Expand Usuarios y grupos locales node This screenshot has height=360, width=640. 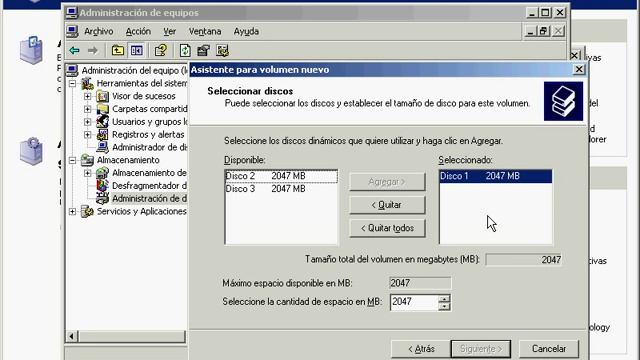(87, 122)
